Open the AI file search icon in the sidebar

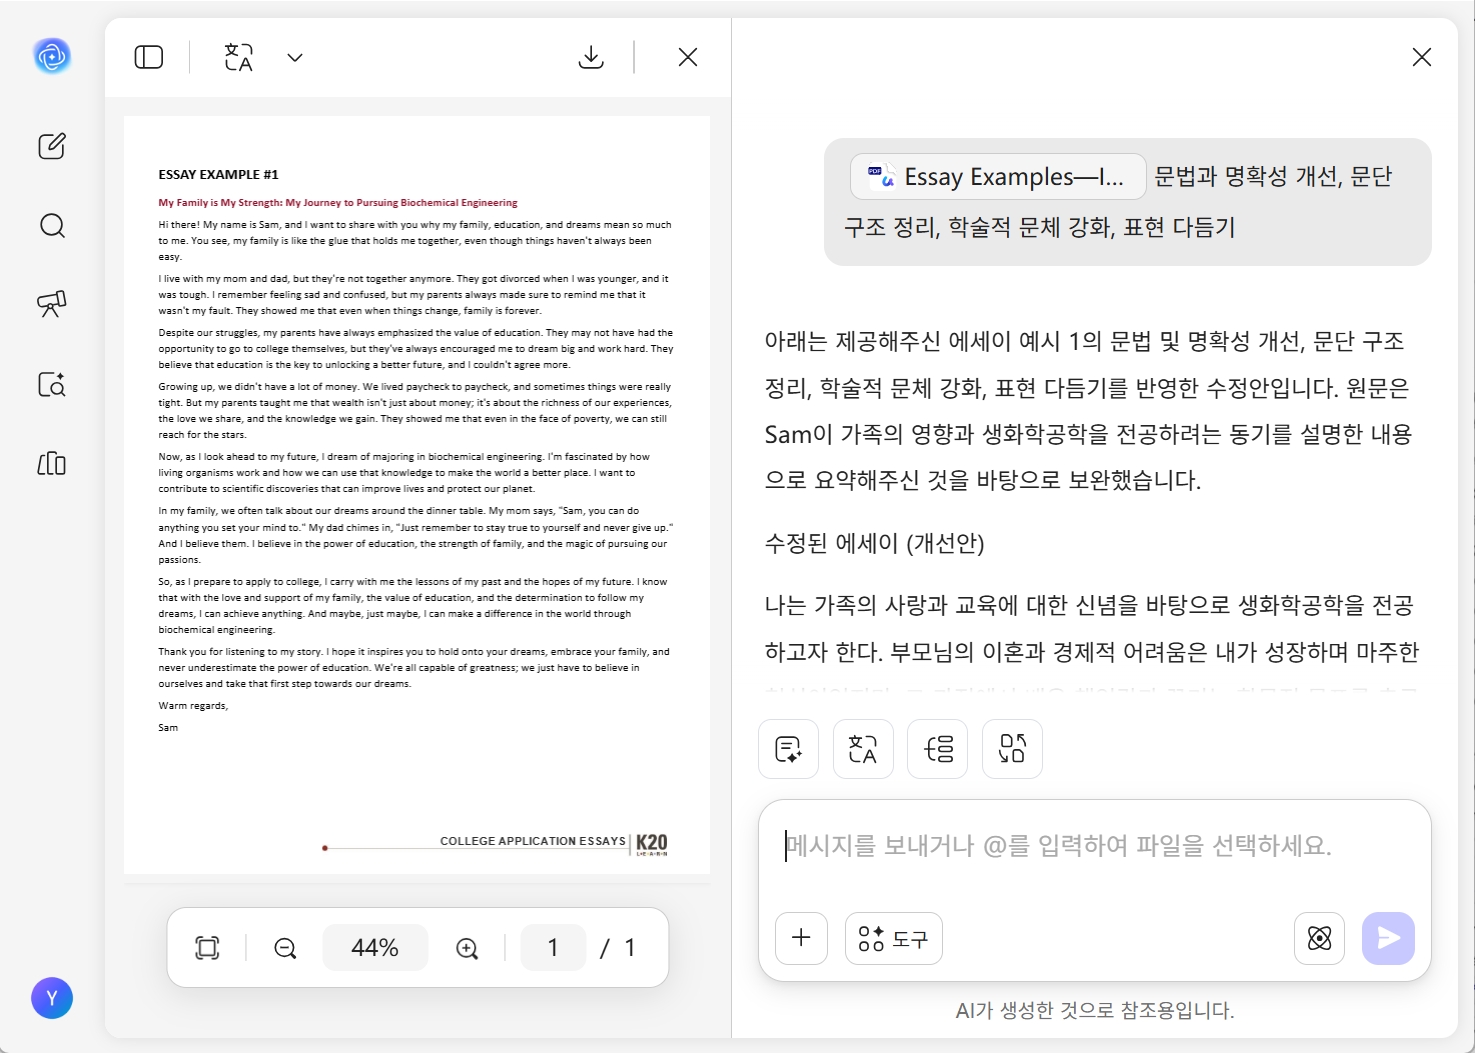(52, 384)
